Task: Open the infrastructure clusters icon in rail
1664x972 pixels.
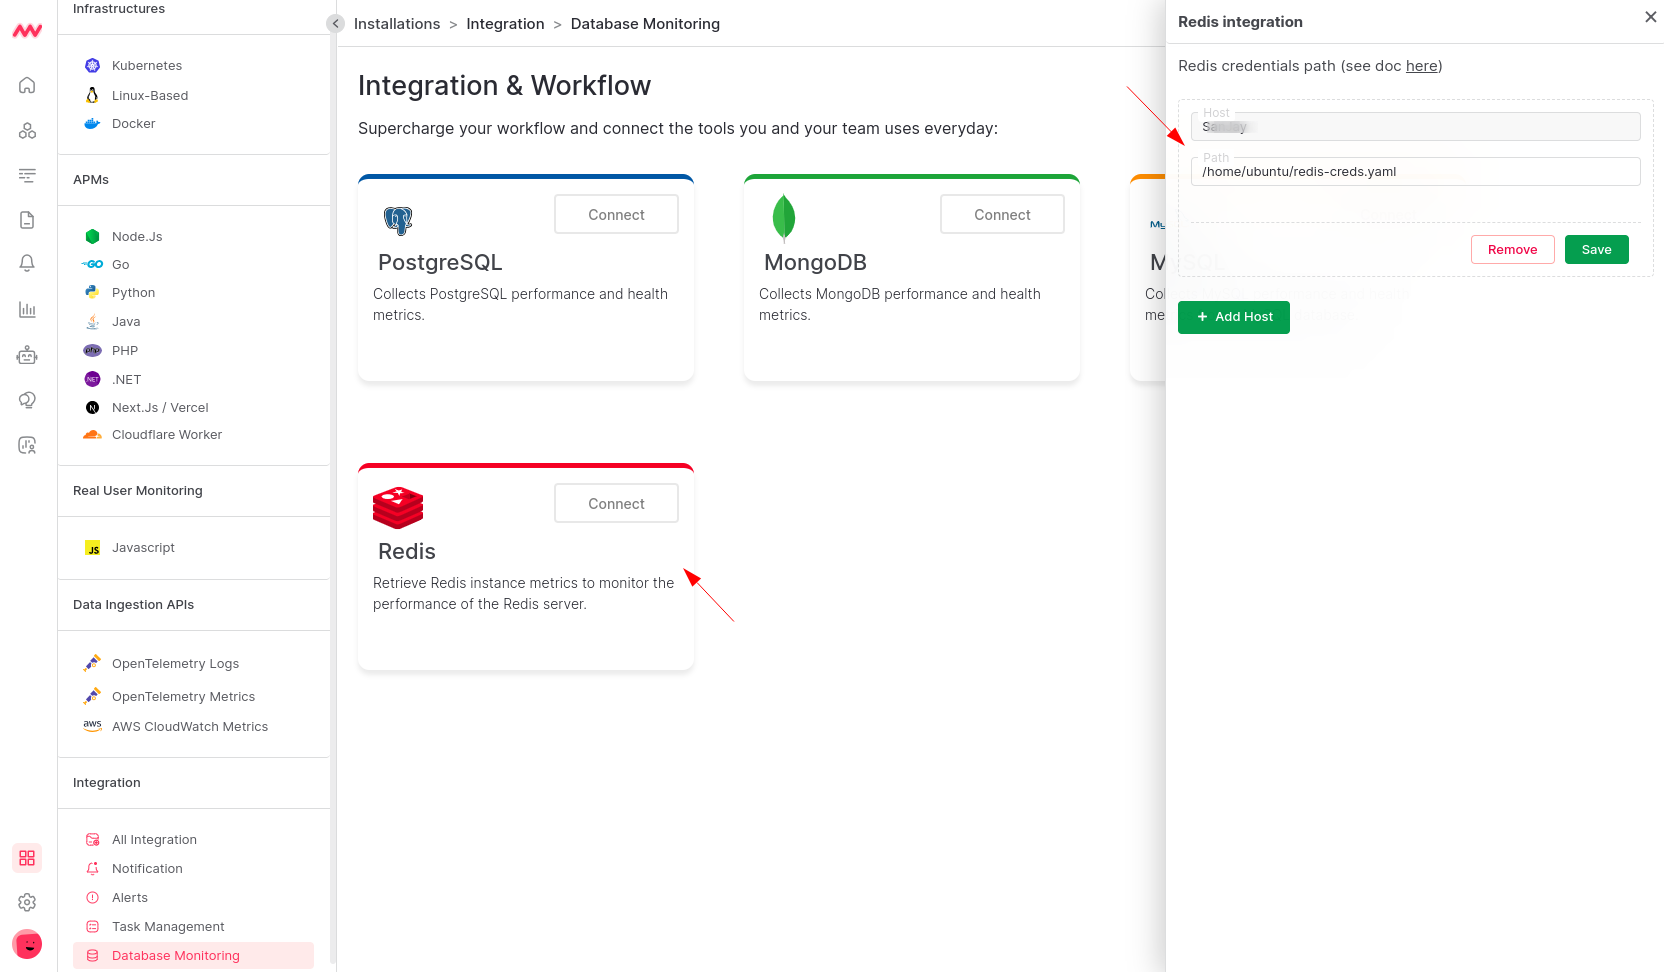Action: (27, 130)
